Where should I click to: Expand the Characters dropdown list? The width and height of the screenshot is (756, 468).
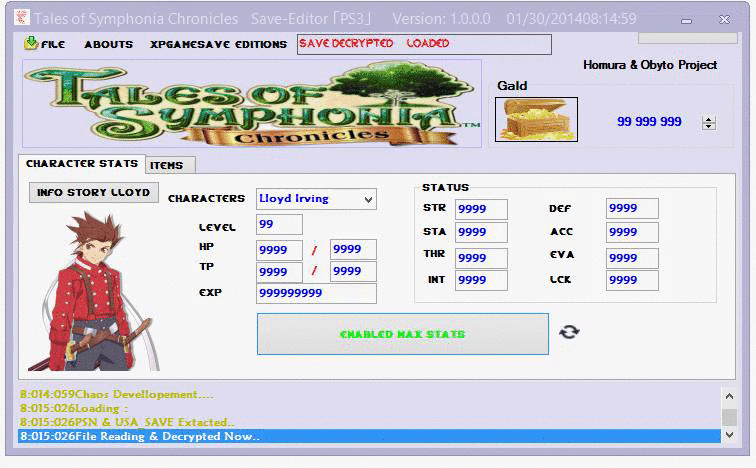point(368,199)
